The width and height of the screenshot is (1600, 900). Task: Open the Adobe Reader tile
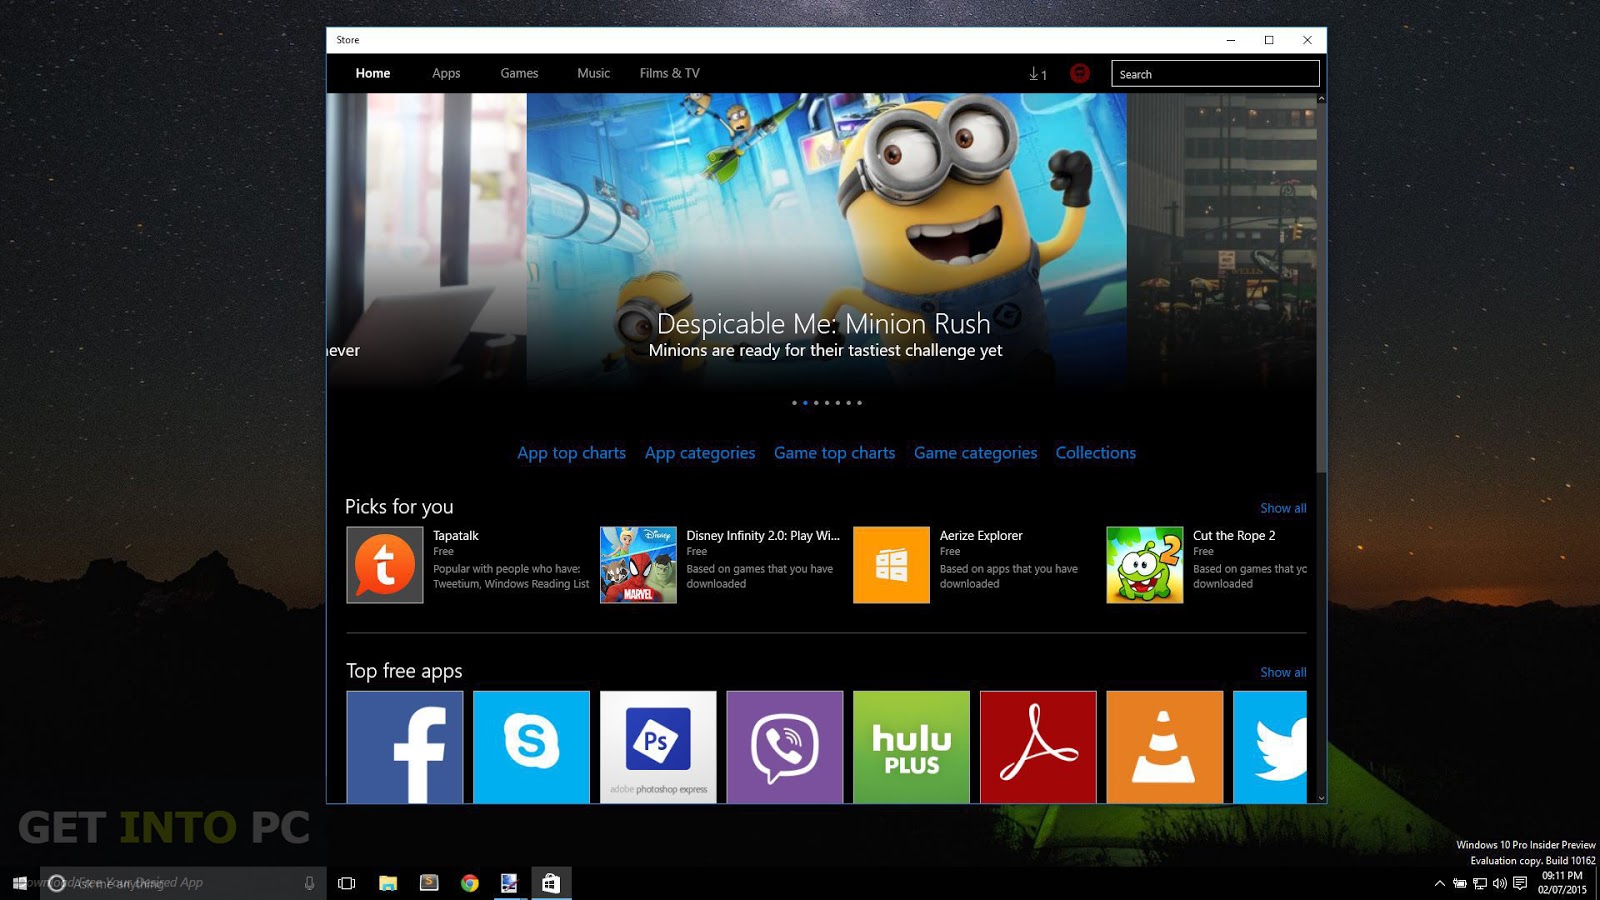[x=1038, y=746]
